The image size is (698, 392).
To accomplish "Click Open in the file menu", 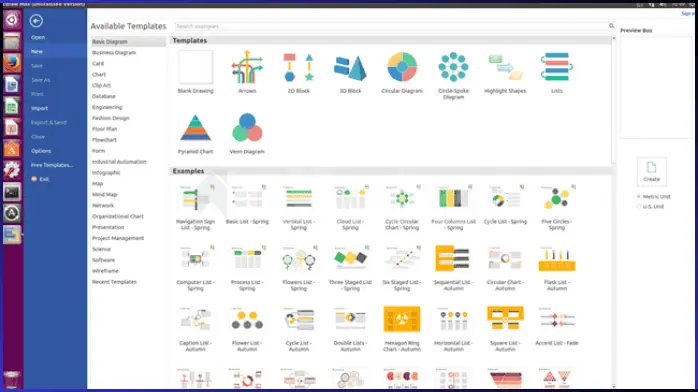I will click(x=38, y=37).
